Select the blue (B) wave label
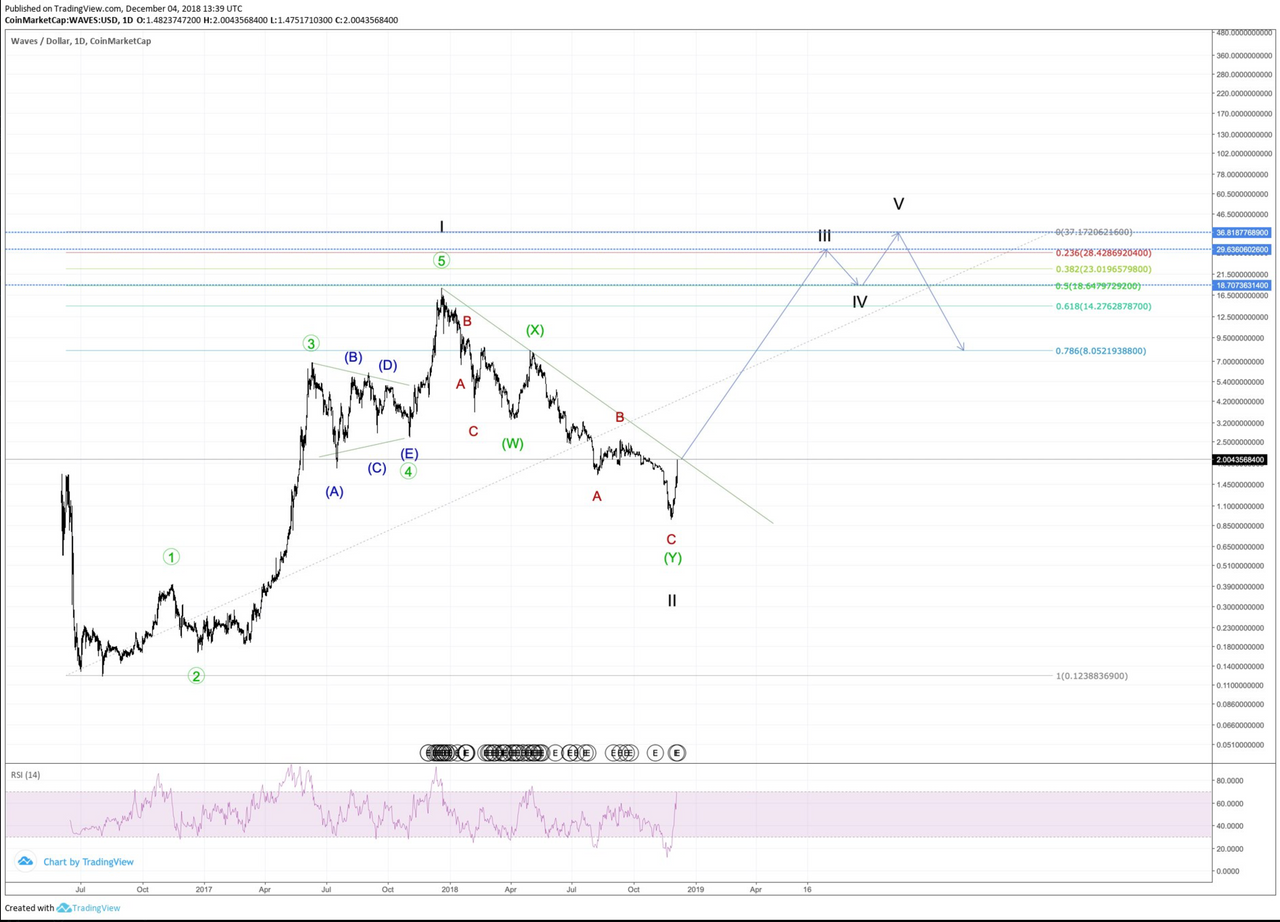The width and height of the screenshot is (1280, 922). pyautogui.click(x=353, y=357)
